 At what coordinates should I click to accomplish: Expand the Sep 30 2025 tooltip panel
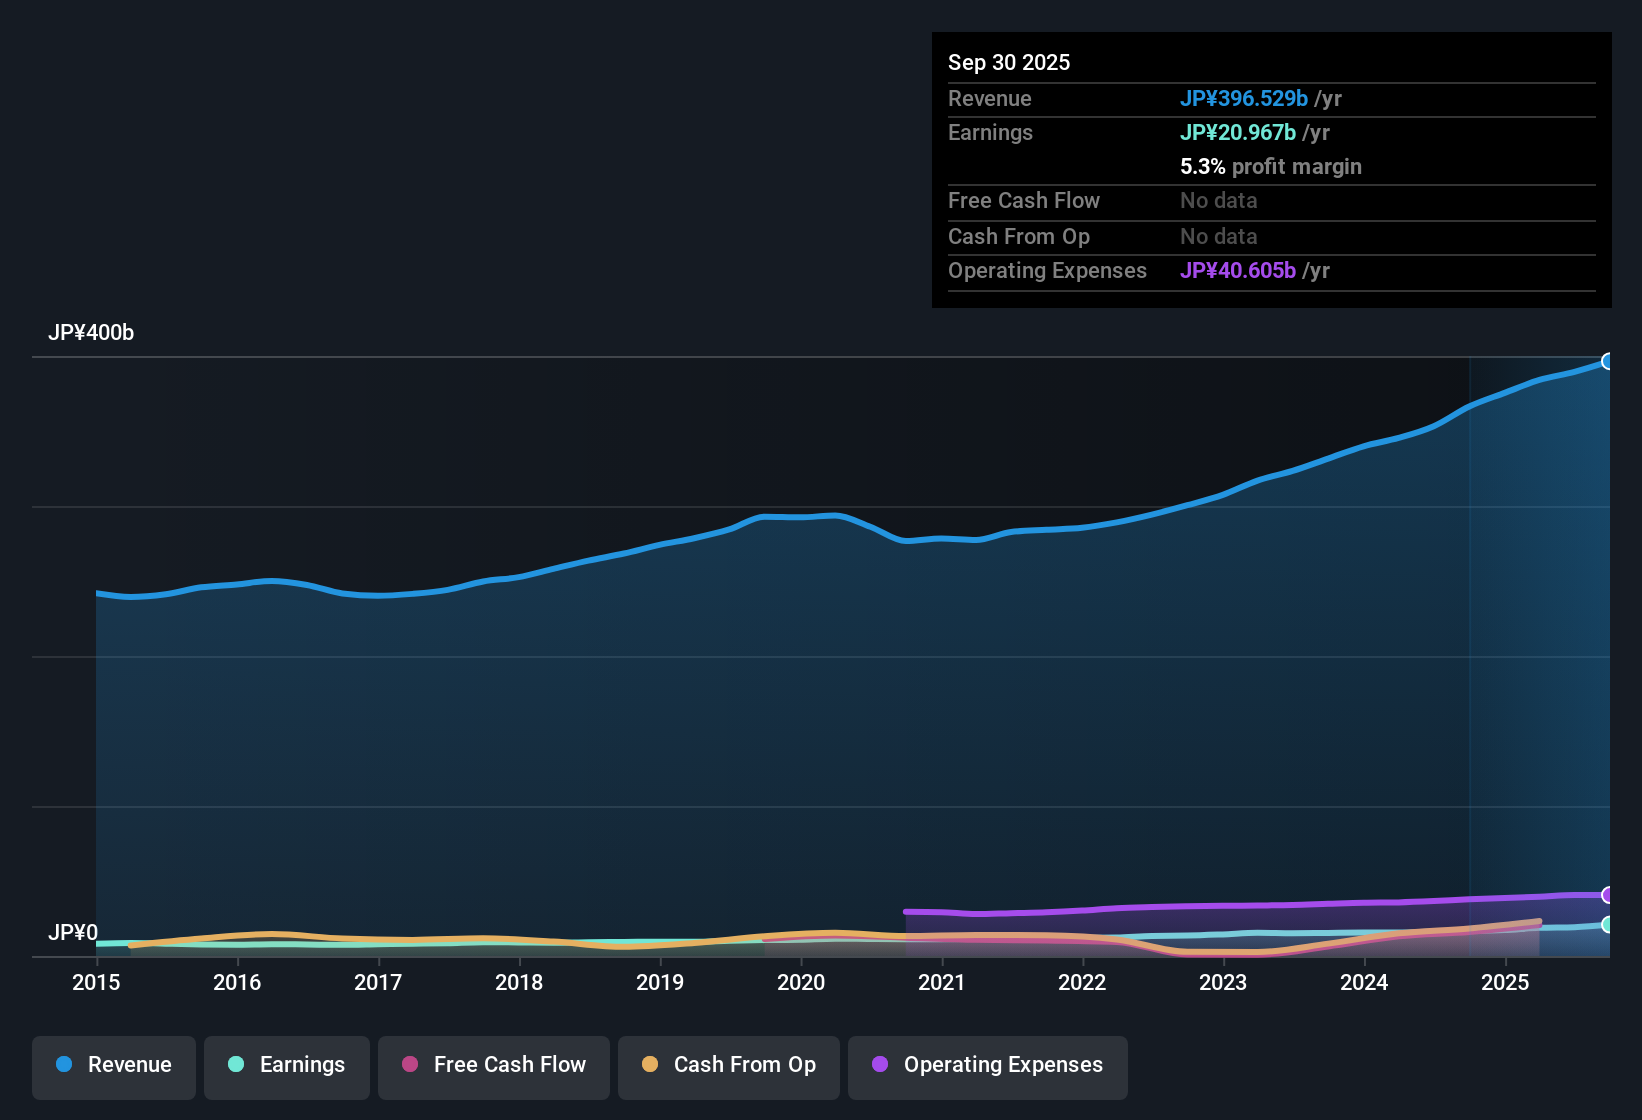pos(1271,170)
